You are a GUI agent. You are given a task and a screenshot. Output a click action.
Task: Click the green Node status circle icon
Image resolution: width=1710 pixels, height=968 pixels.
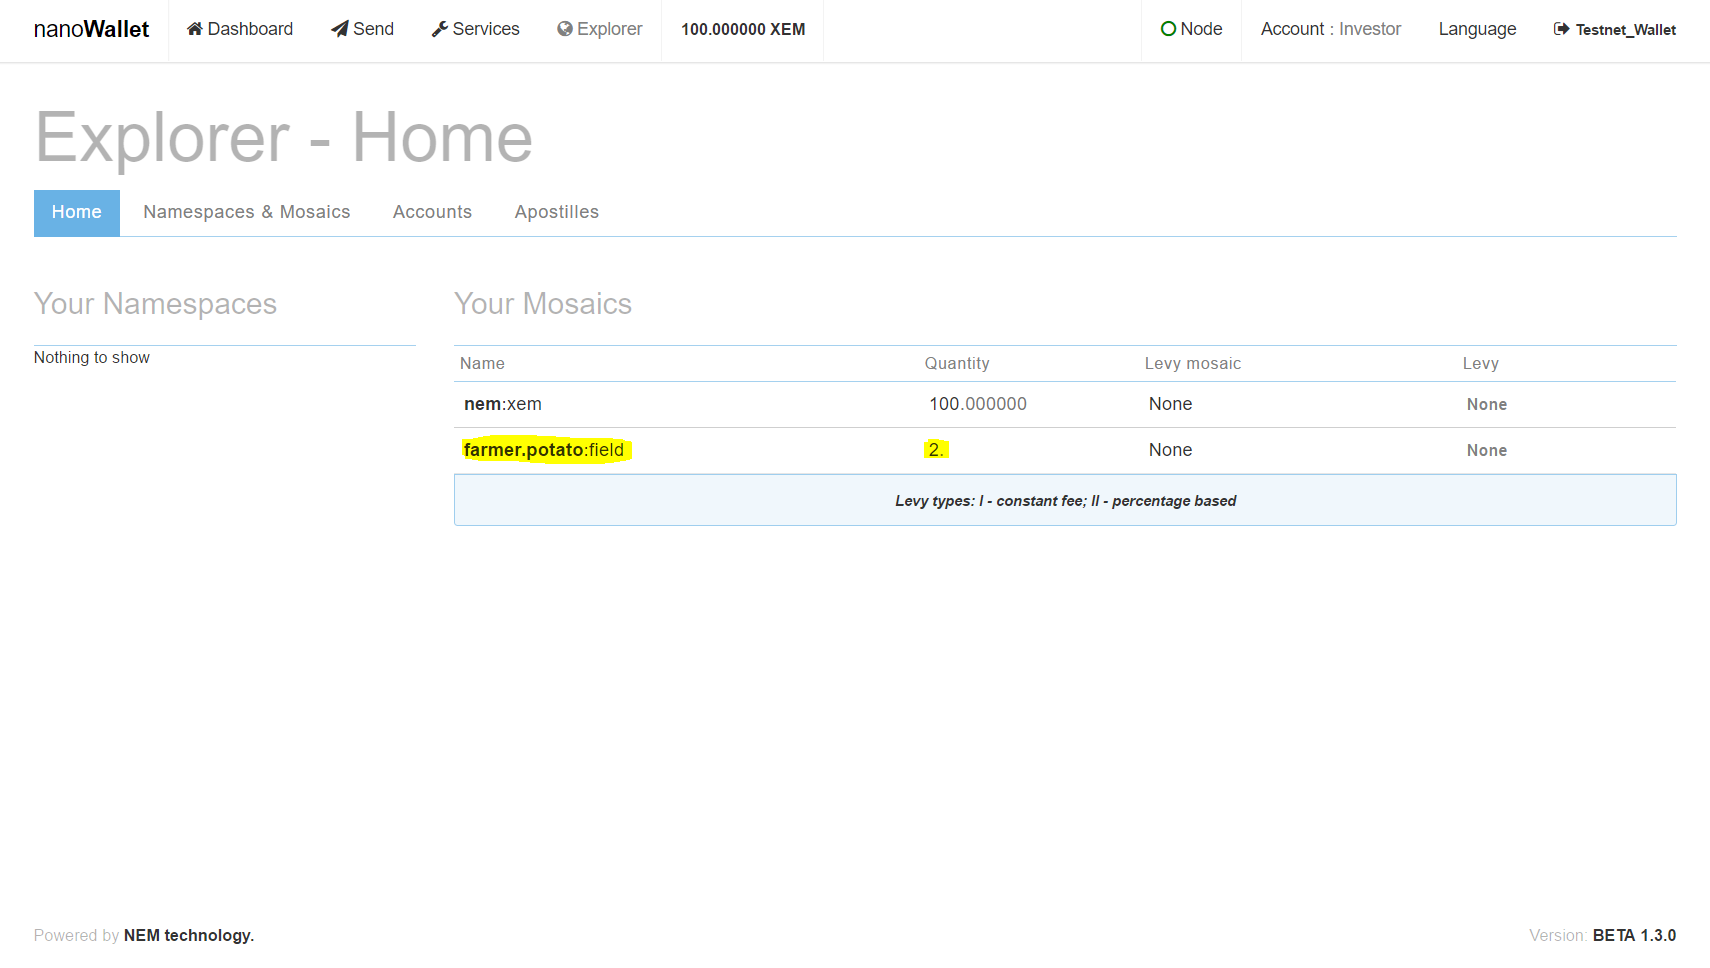tap(1168, 29)
